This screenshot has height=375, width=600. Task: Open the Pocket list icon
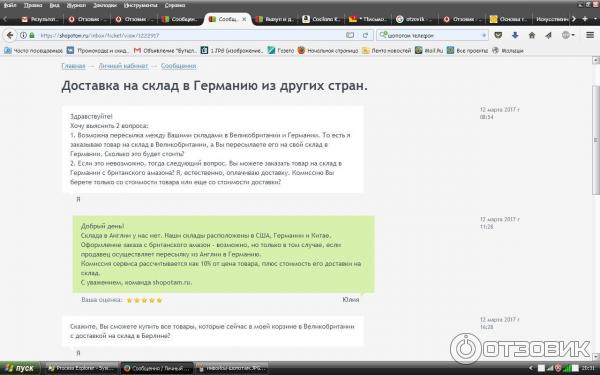coord(498,35)
